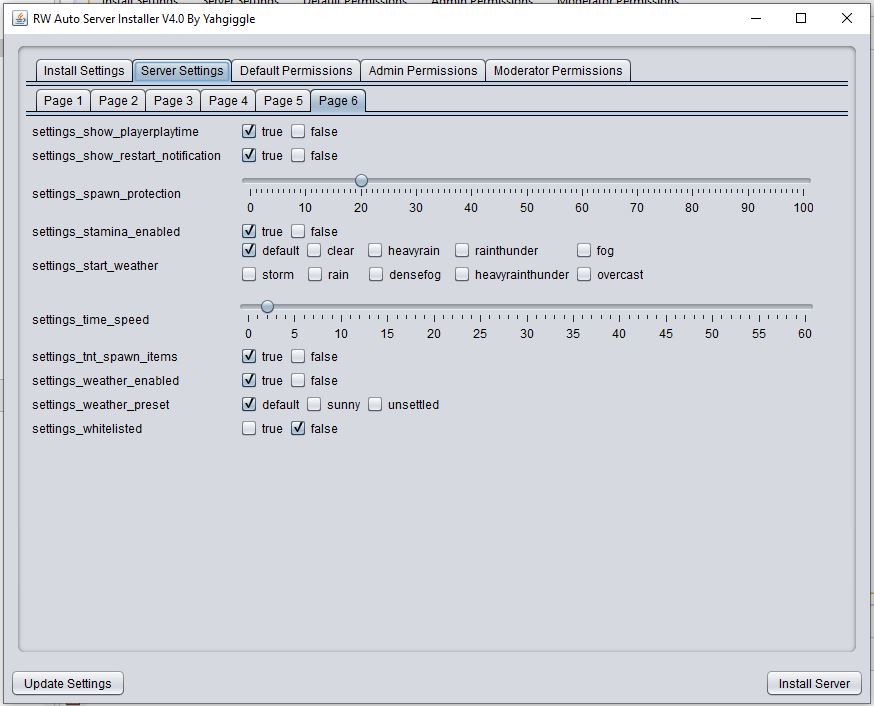The image size is (874, 706).
Task: Go to Page 1 of server settings
Action: [63, 101]
